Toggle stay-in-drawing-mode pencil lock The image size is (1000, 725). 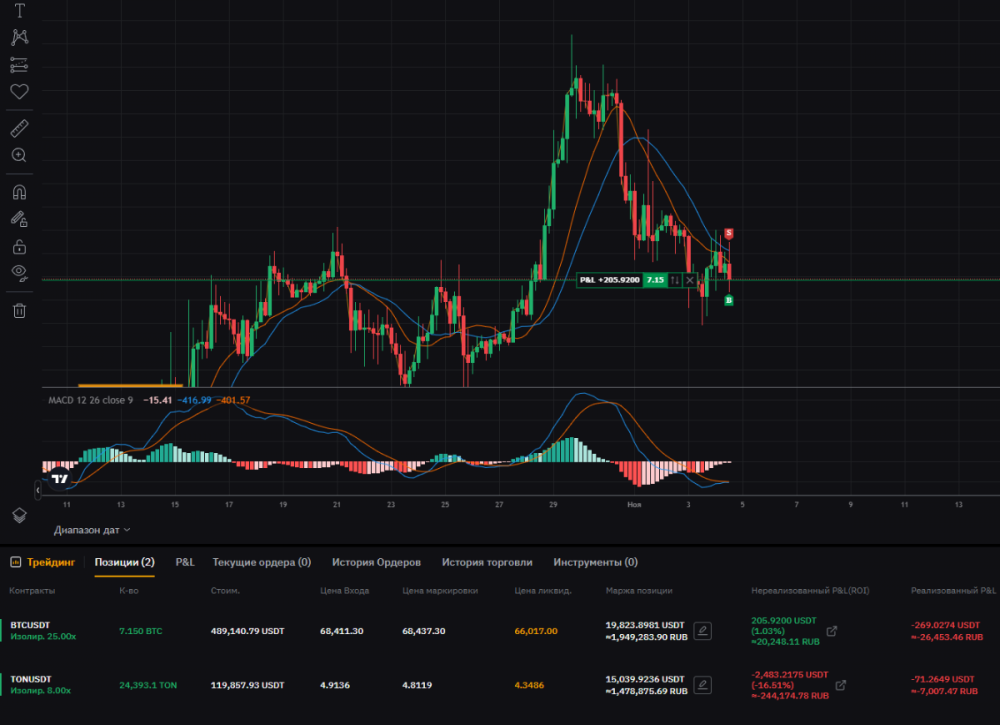click(19, 218)
